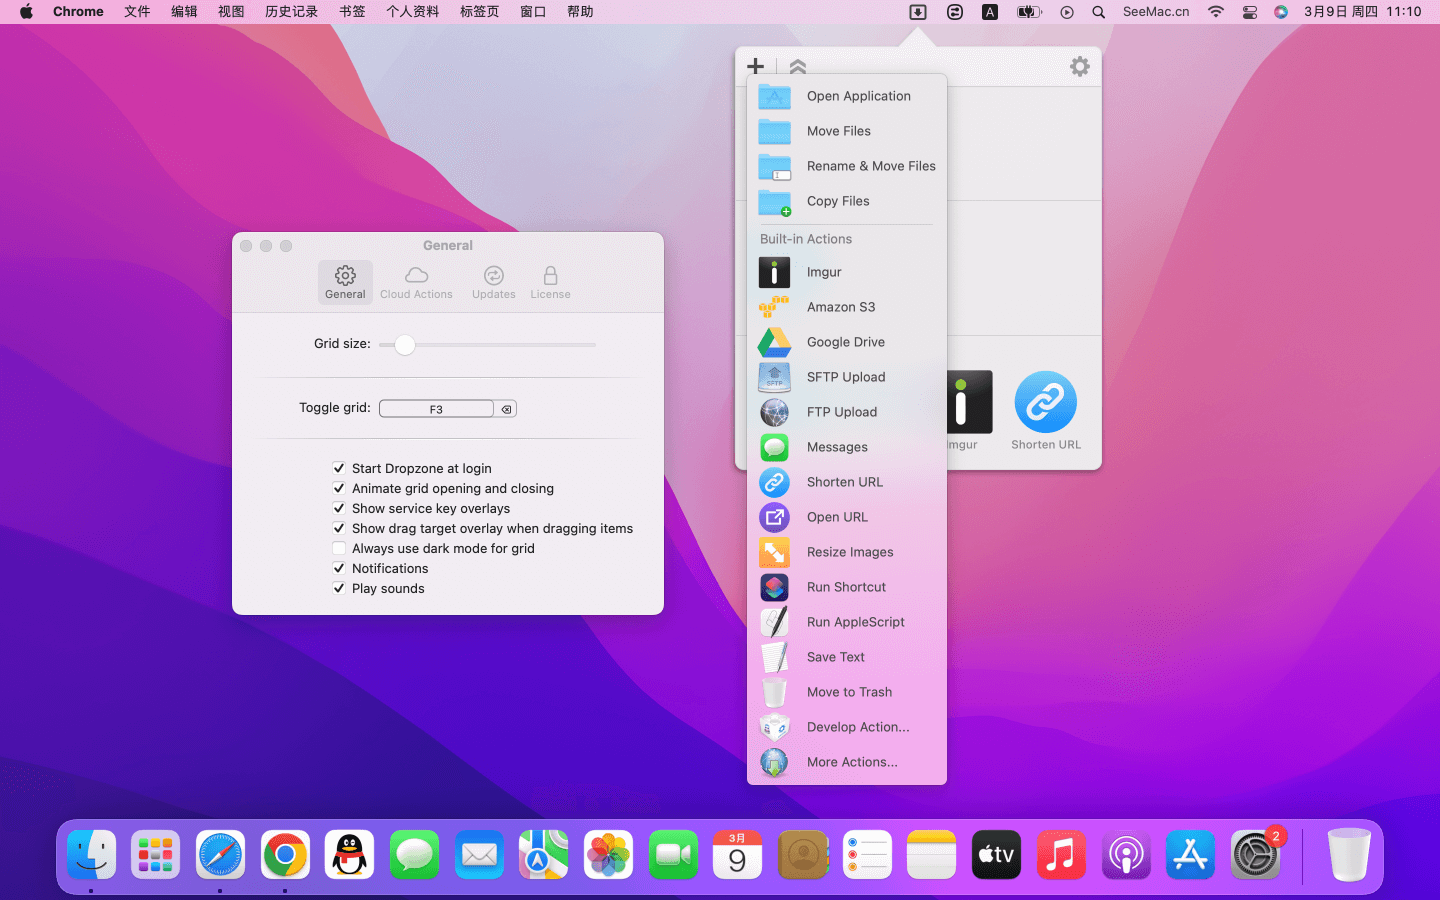Screen dimensions: 1440x900
Task: Select Open Application folder icon in the menu
Action: point(774,96)
